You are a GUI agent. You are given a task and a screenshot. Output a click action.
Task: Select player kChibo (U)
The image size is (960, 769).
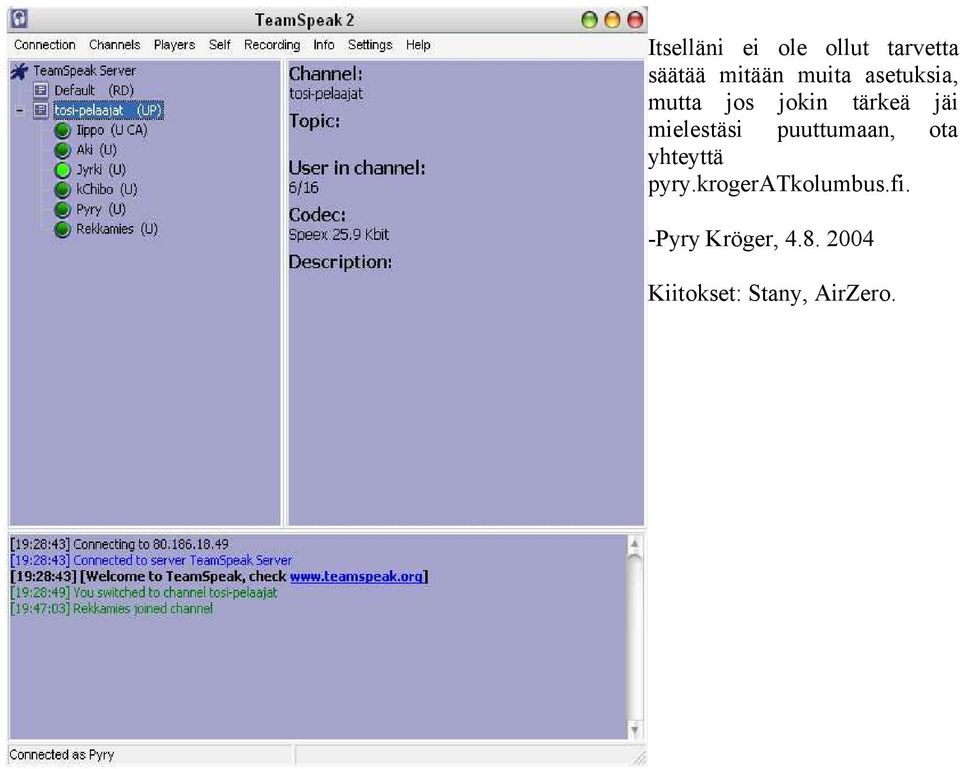pos(107,189)
